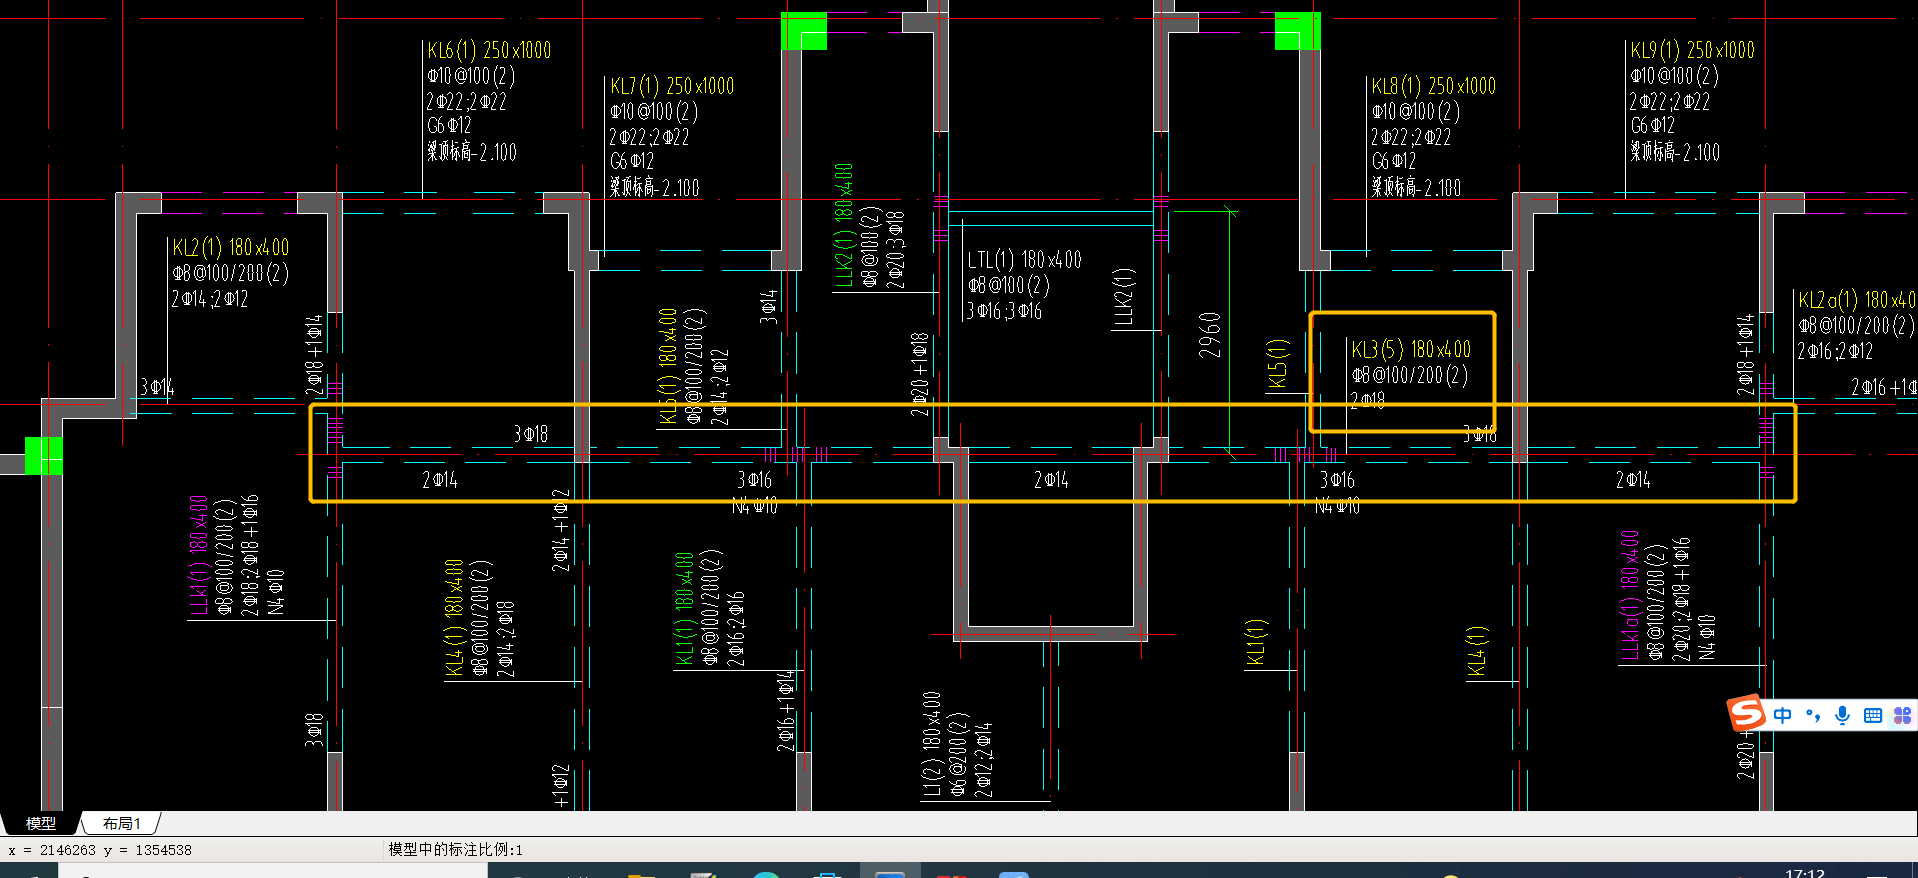Select the 2Φ16;2Φ12 text under KL2a(1)
The image size is (1918, 878).
(x=1835, y=351)
